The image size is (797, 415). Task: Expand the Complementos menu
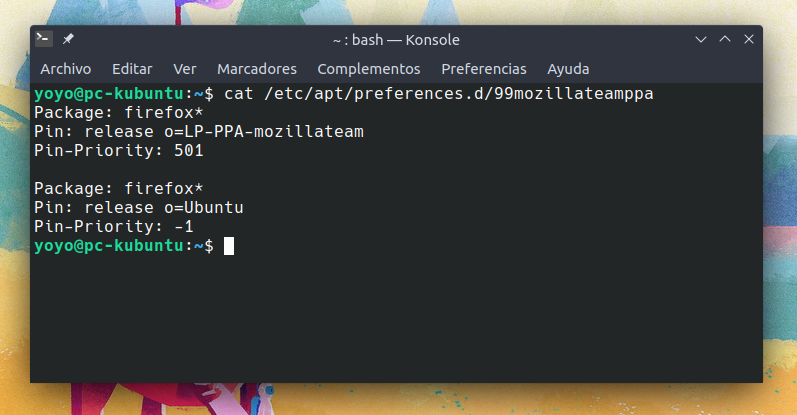(x=369, y=69)
